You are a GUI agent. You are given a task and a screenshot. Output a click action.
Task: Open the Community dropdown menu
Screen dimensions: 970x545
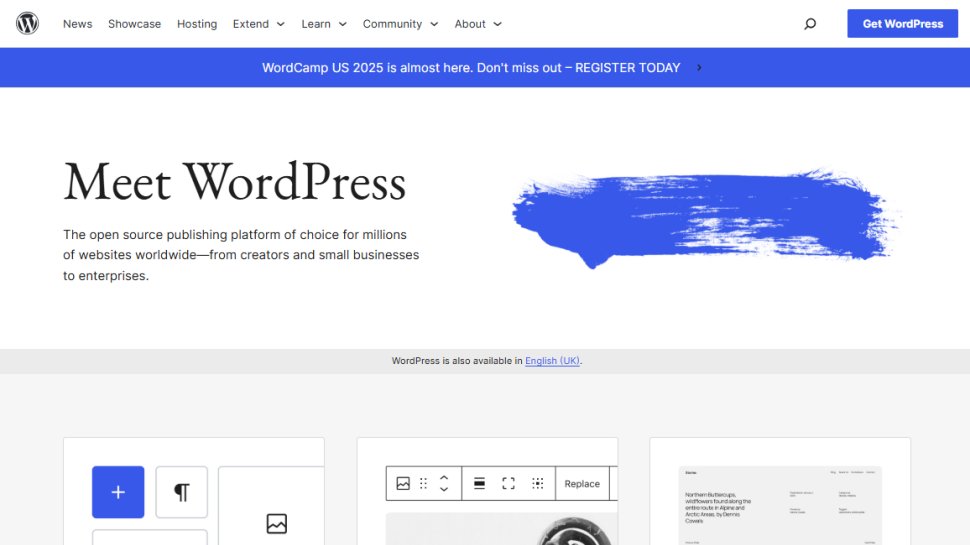(400, 24)
